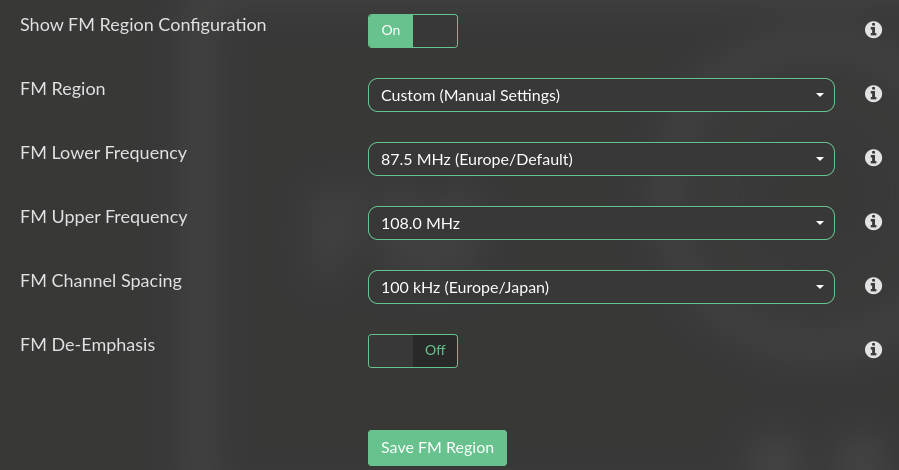Click the 'FM Region' field label
This screenshot has width=899, height=470.
click(x=62, y=89)
